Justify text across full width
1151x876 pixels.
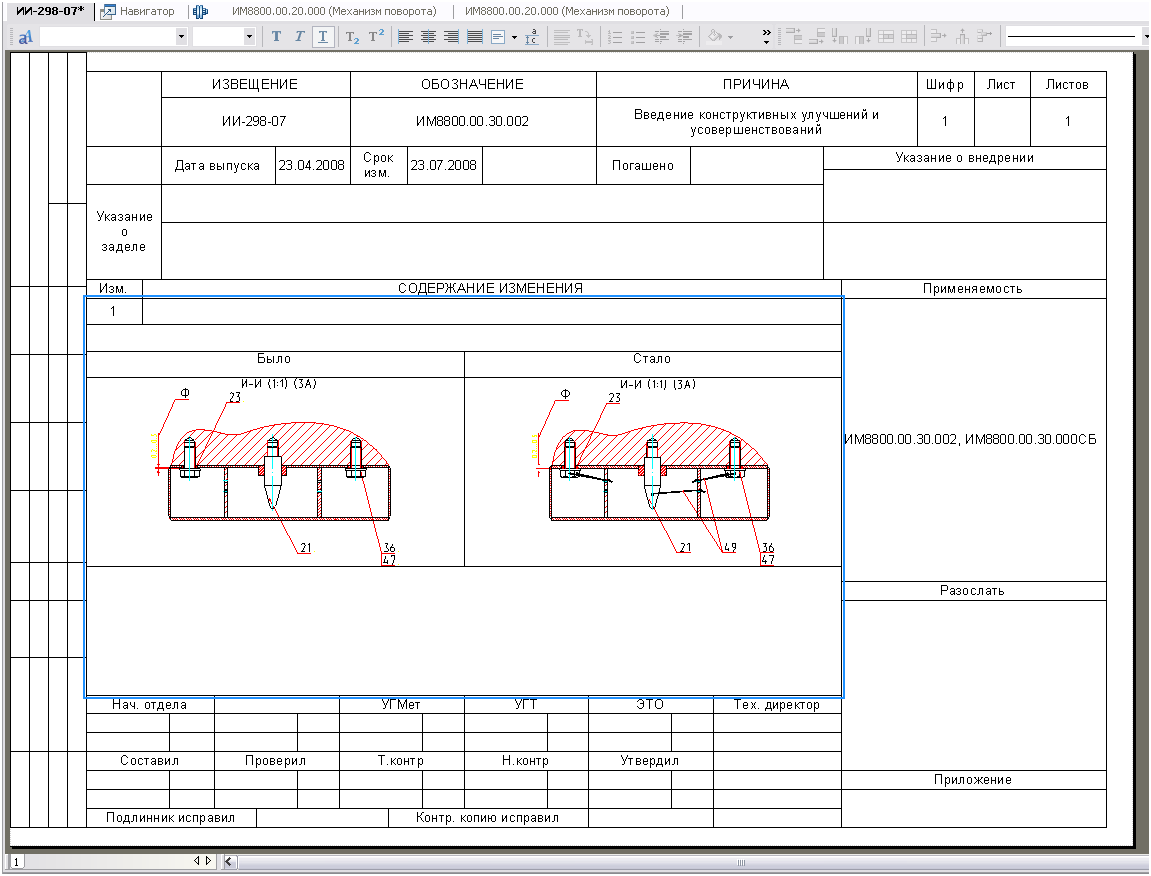(474, 37)
